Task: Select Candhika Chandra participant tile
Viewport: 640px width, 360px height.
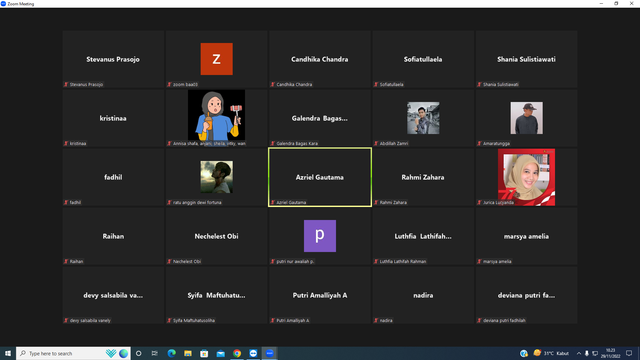Action: pos(320,59)
